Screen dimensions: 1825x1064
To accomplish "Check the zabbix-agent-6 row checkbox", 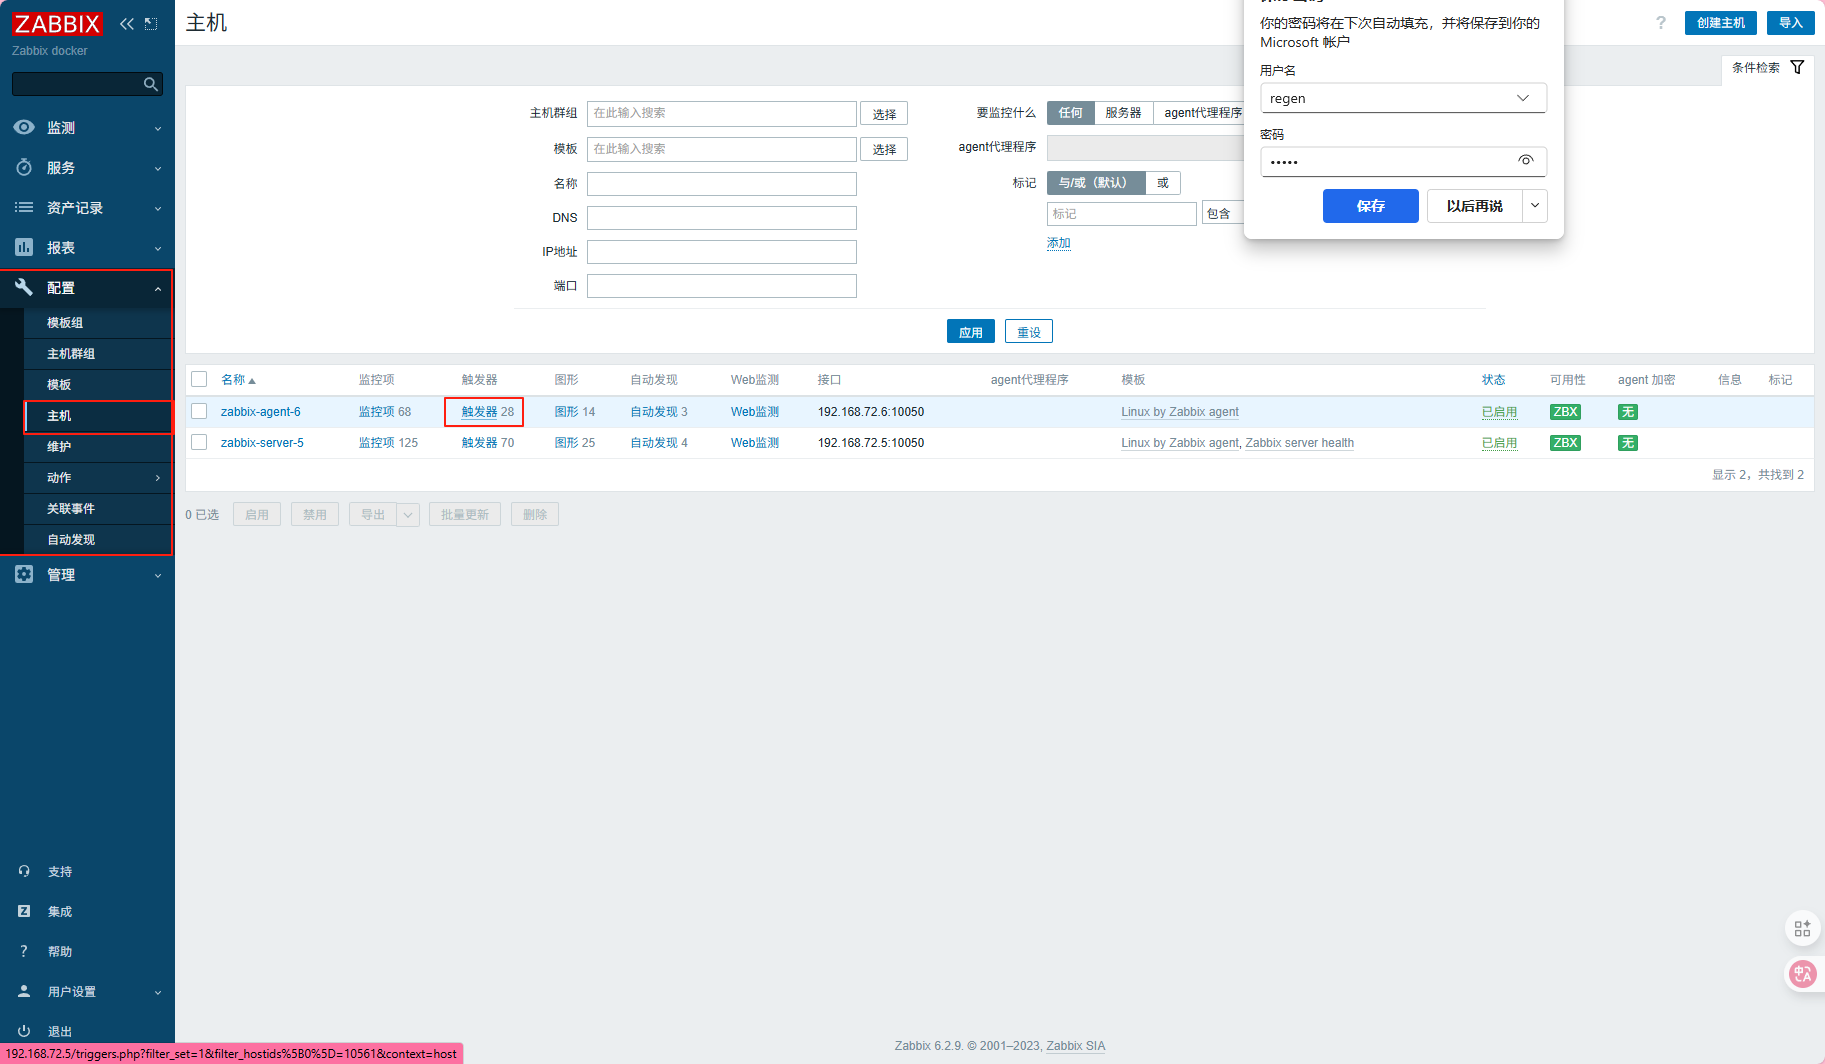I will 199,411.
